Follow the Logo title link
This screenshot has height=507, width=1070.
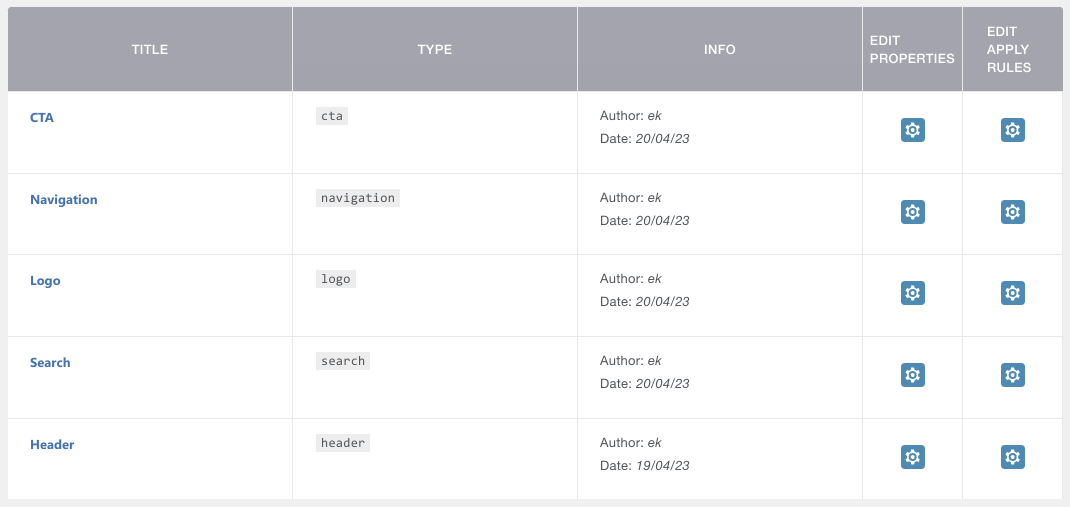[x=45, y=280]
